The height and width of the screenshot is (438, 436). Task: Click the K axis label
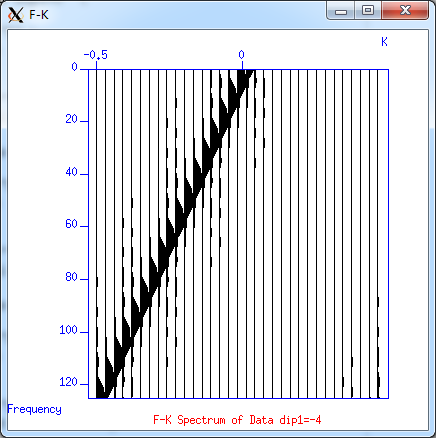tap(384, 42)
